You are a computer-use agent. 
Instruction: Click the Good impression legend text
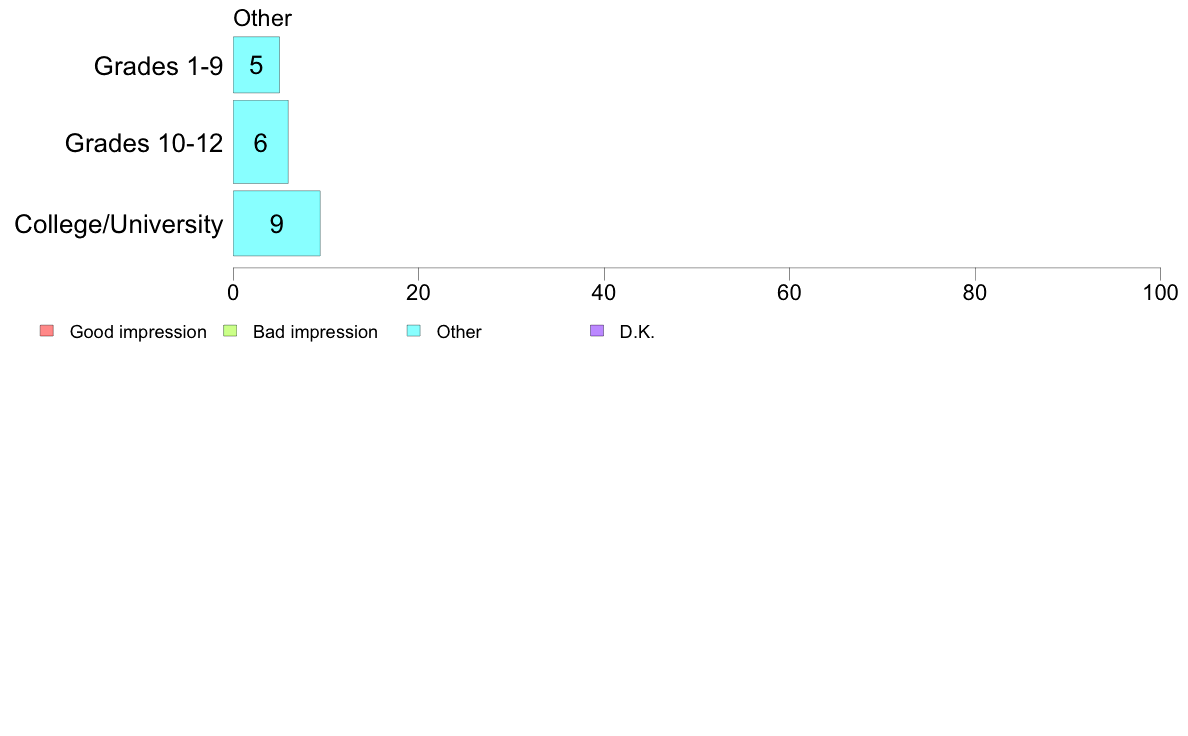coord(138,332)
